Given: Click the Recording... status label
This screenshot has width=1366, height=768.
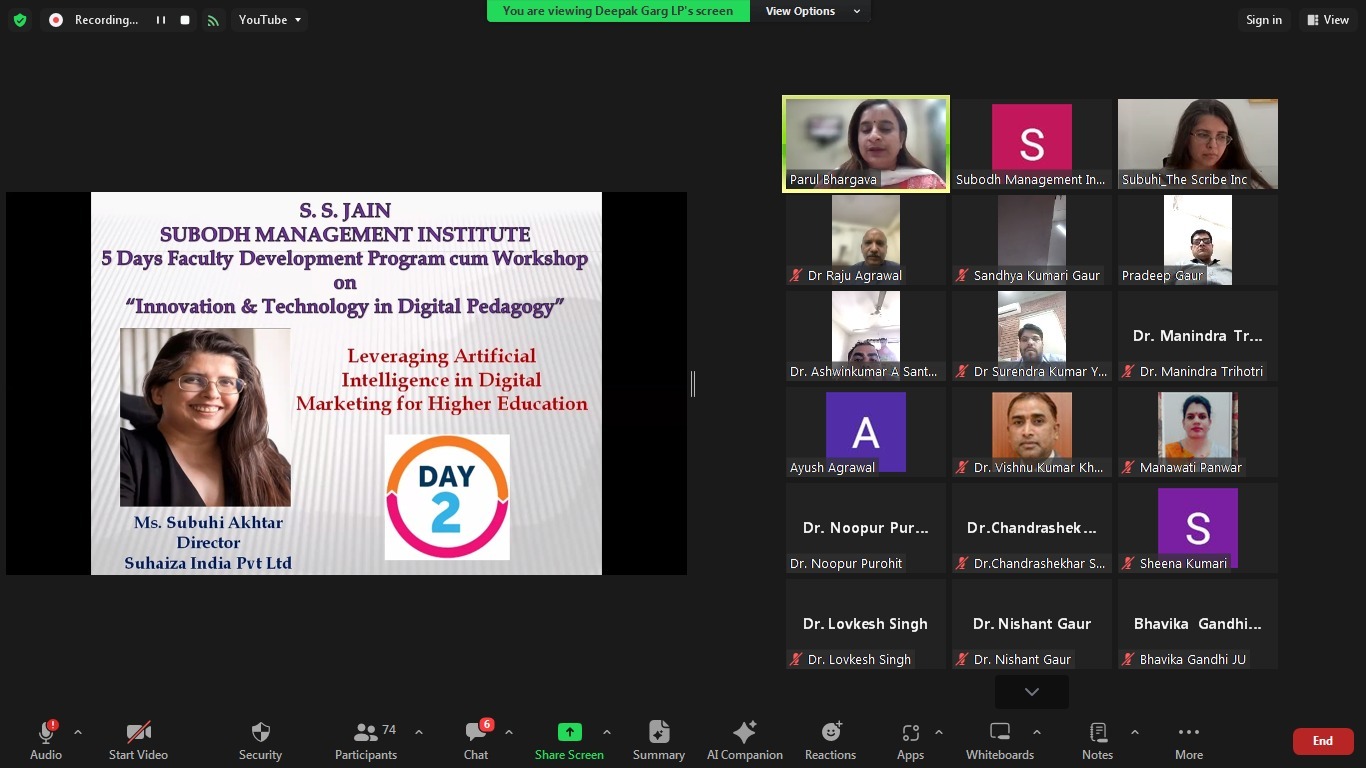Looking at the screenshot, I should pyautogui.click(x=106, y=20).
